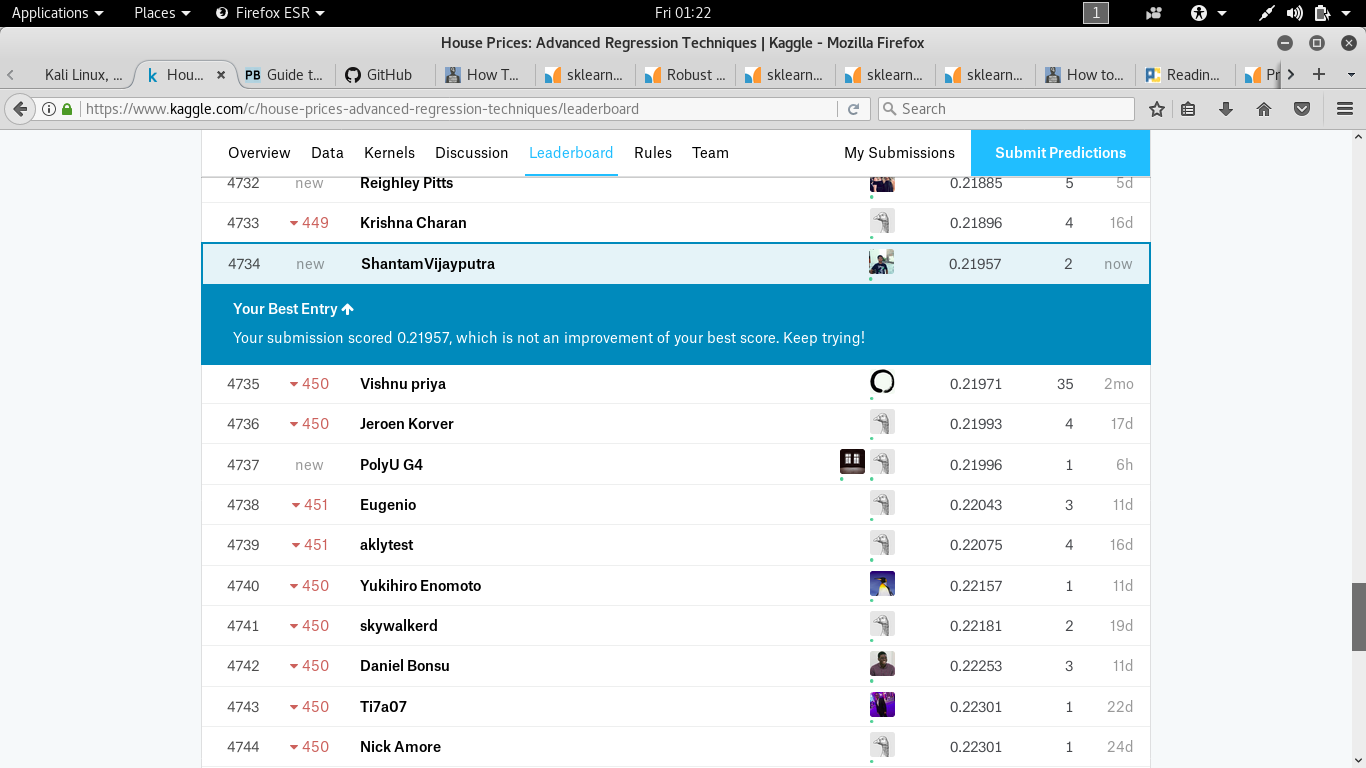Click the volume icon in system tray
The height and width of the screenshot is (768, 1366).
pos(1295,13)
